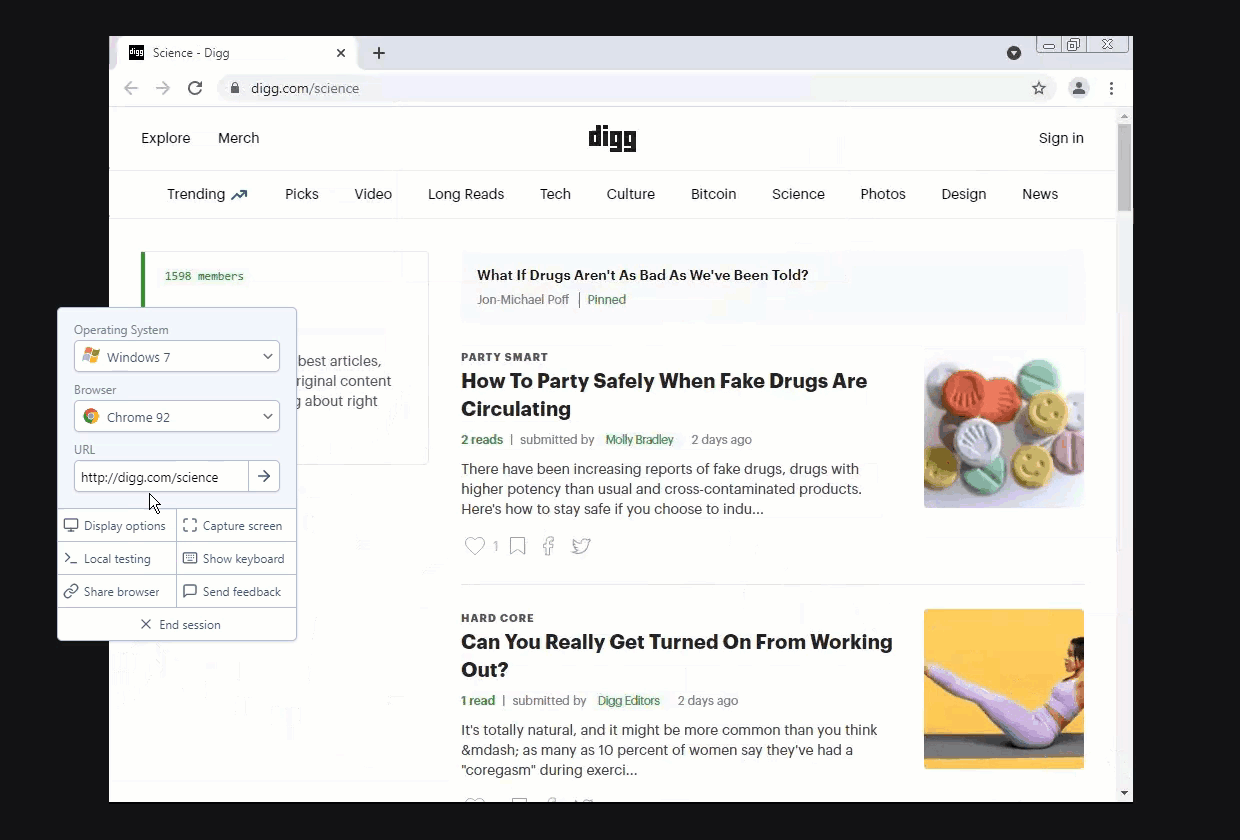The width and height of the screenshot is (1240, 840).
Task: Expand the Operating System dropdown
Action: pos(177,357)
